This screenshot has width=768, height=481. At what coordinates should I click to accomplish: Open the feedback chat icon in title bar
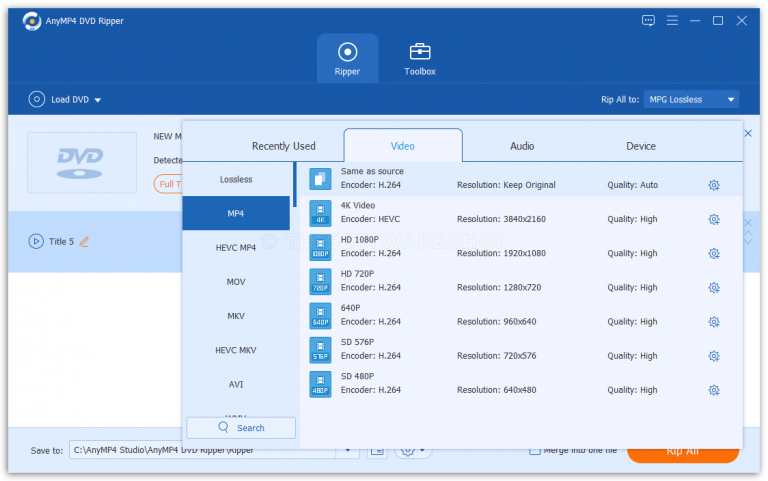click(x=648, y=21)
